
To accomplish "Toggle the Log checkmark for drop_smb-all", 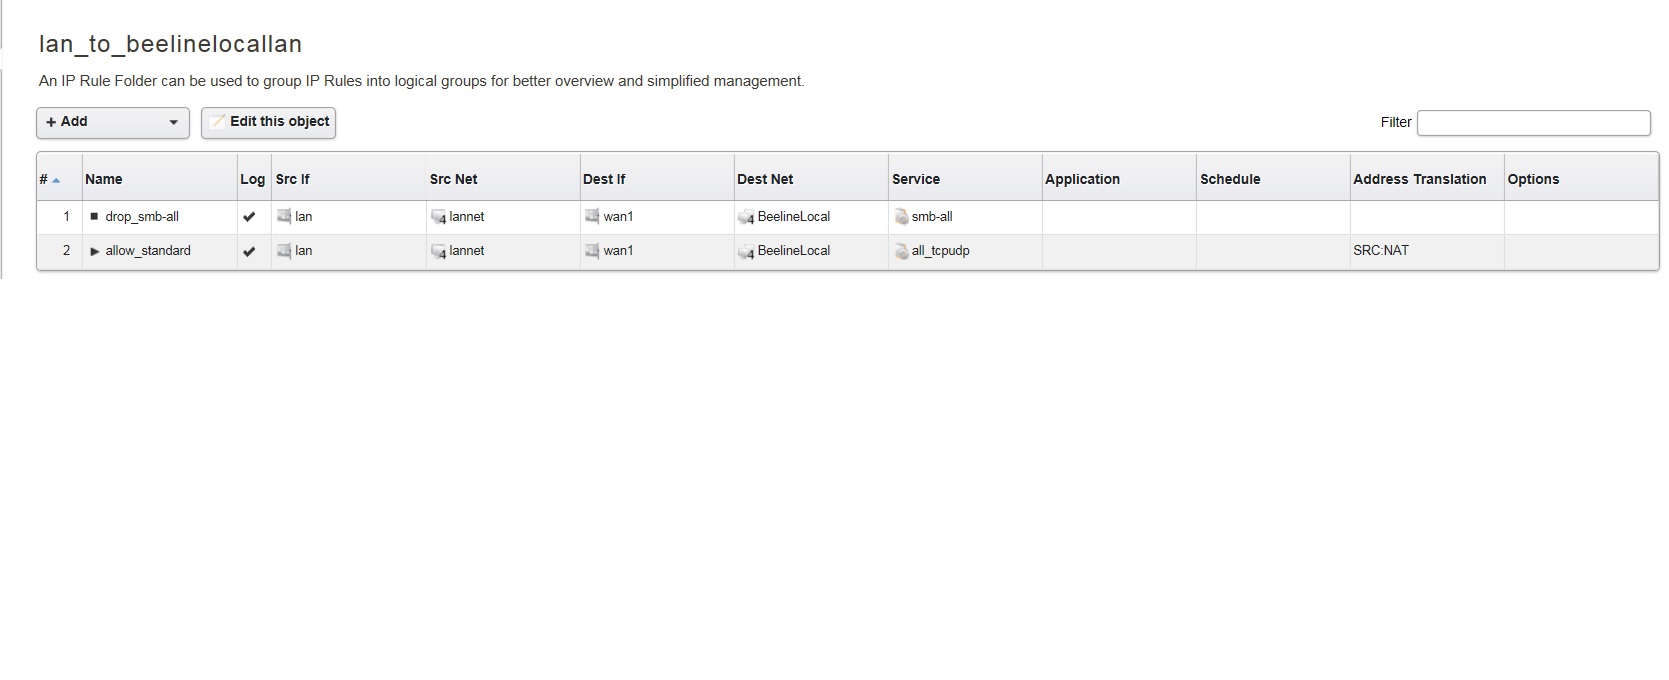I will 249,216.
